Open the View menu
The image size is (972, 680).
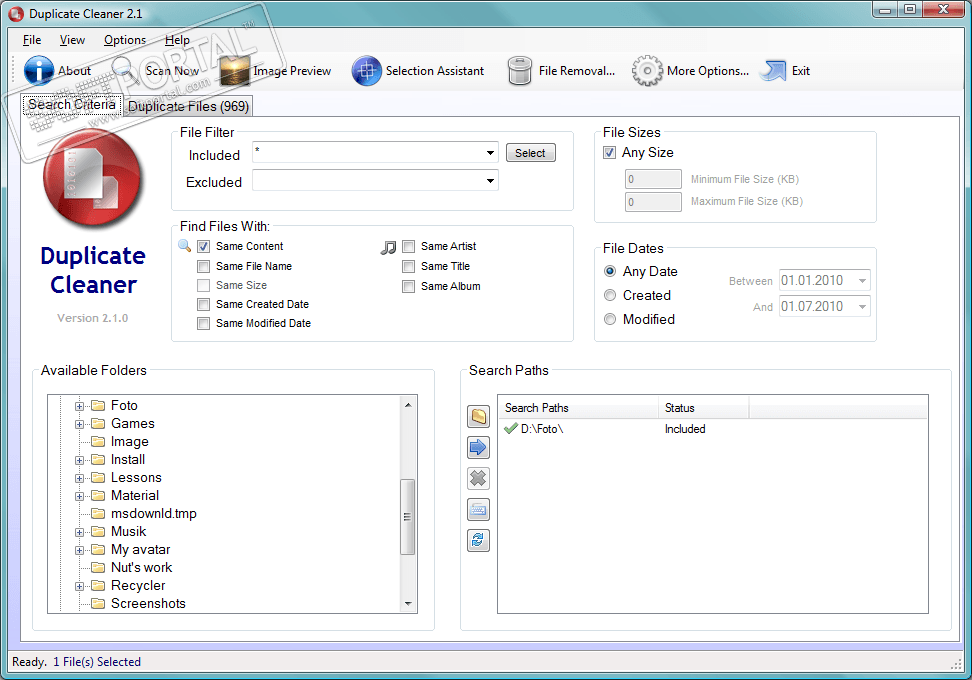point(72,40)
